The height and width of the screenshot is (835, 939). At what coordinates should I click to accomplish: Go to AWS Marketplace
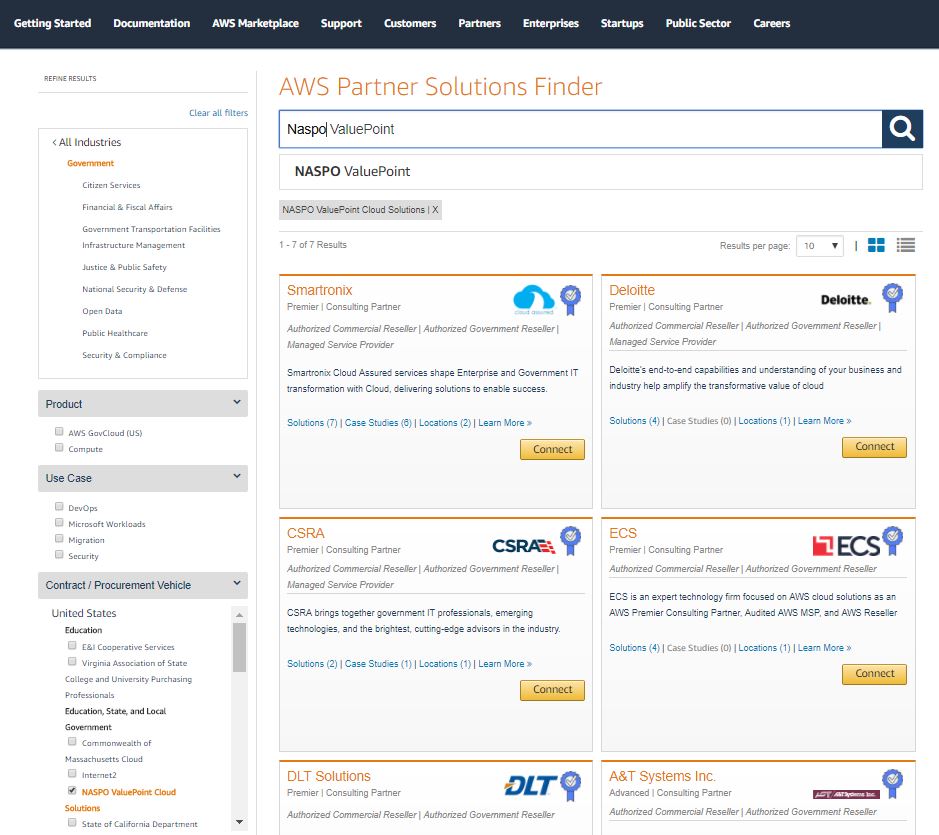click(x=256, y=23)
